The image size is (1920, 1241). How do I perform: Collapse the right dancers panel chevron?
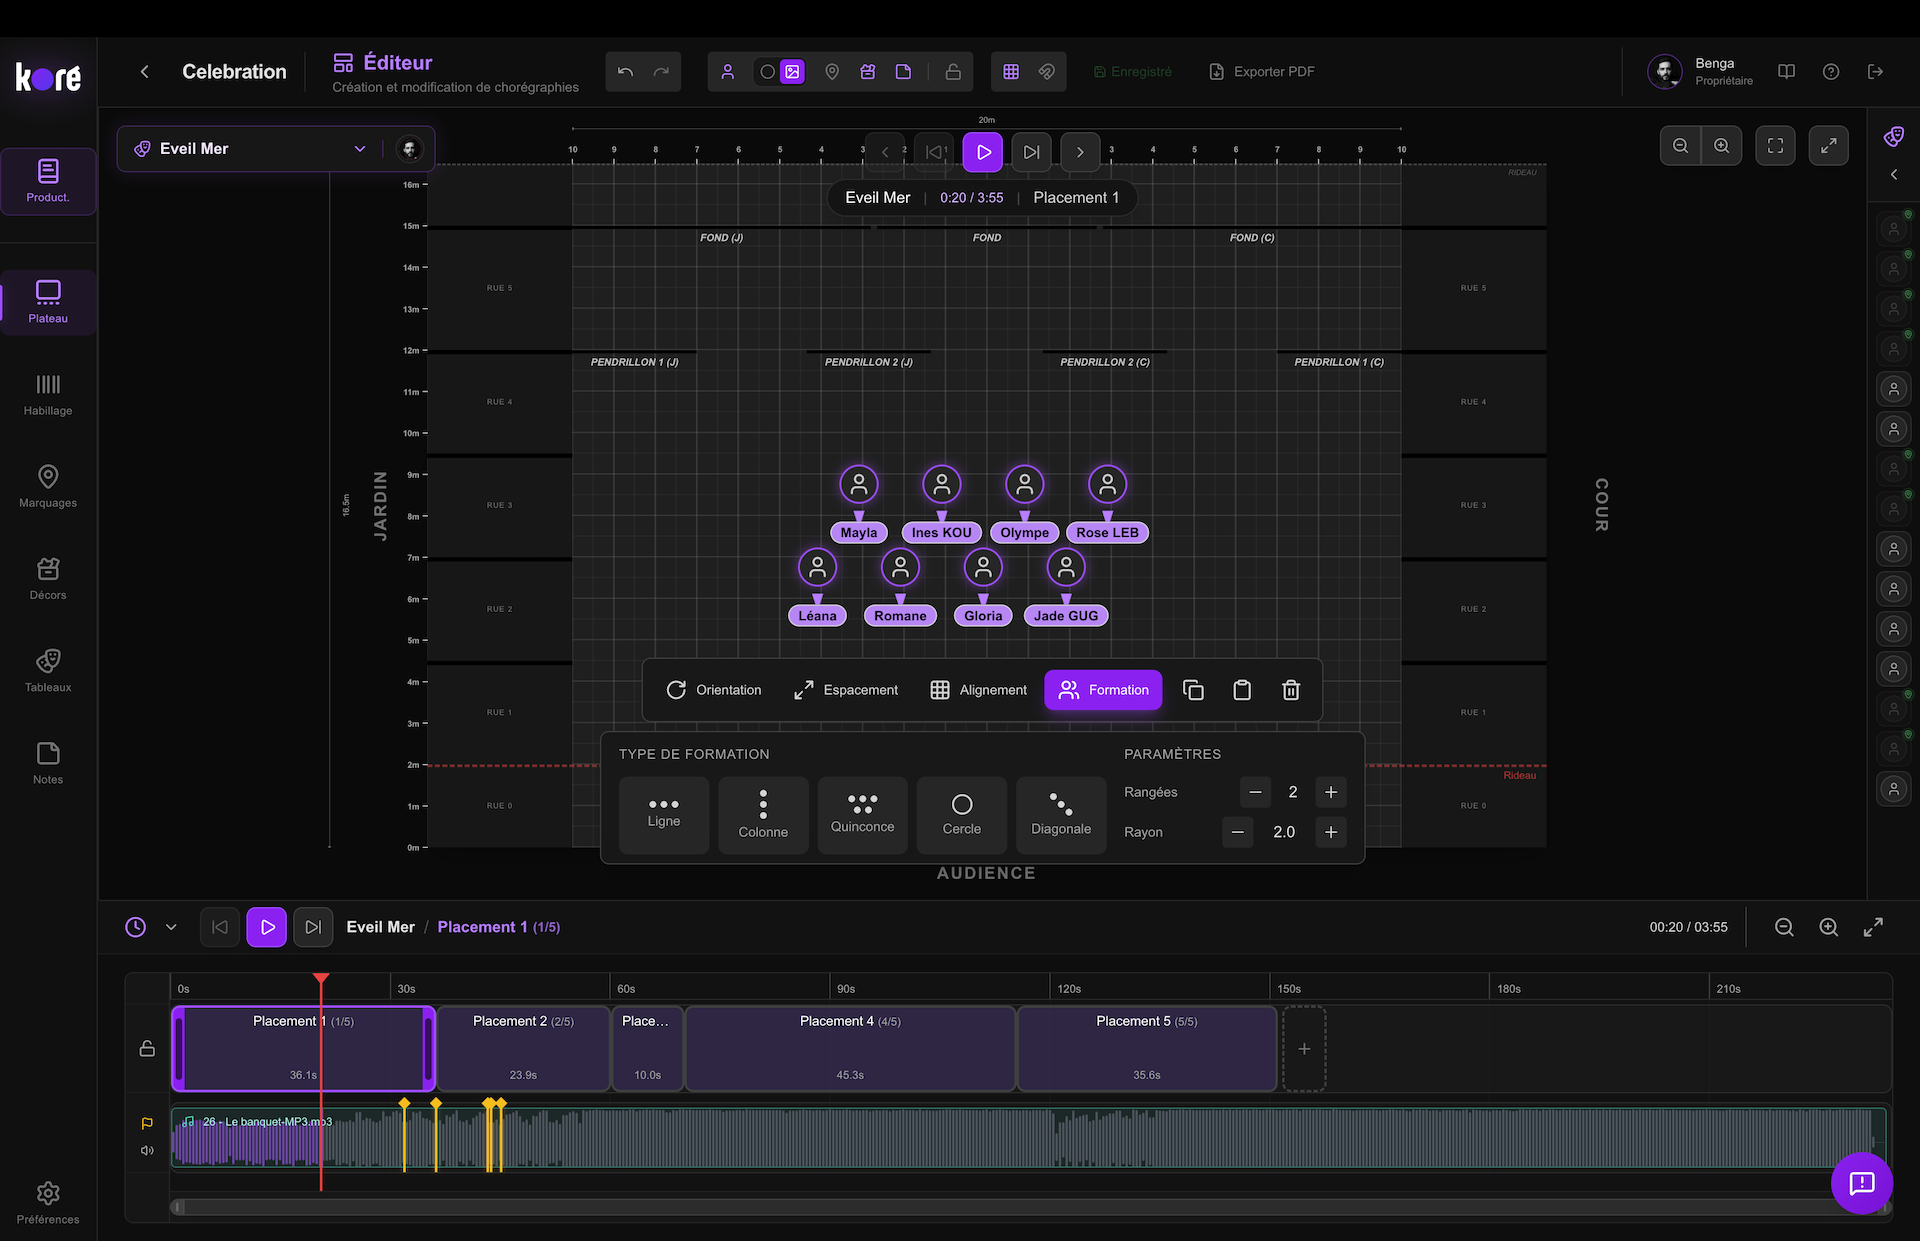coord(1894,175)
